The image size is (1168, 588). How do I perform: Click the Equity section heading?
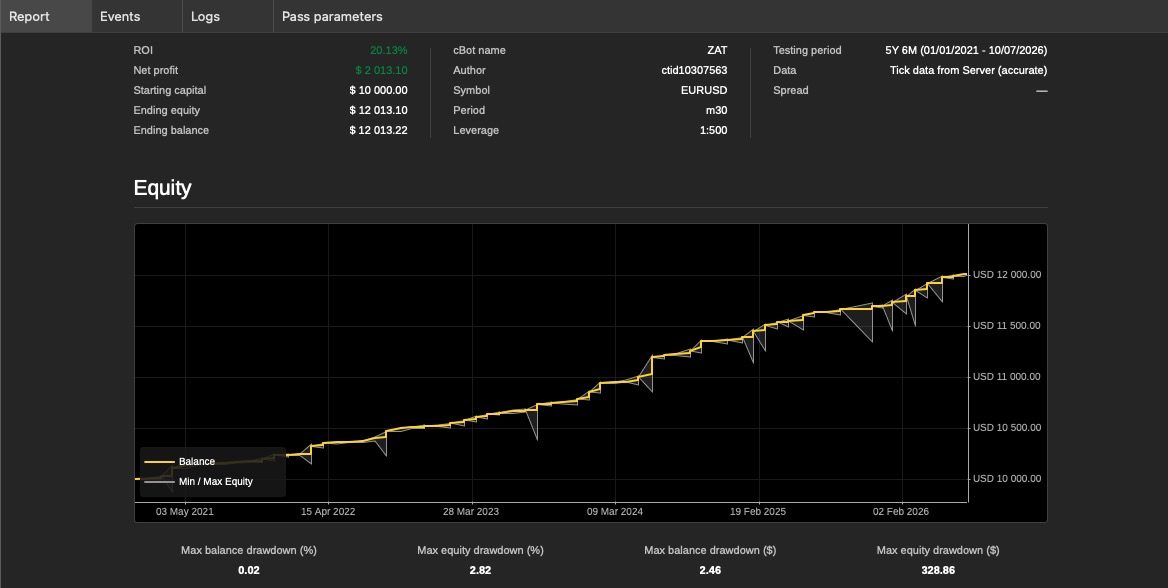tap(162, 188)
